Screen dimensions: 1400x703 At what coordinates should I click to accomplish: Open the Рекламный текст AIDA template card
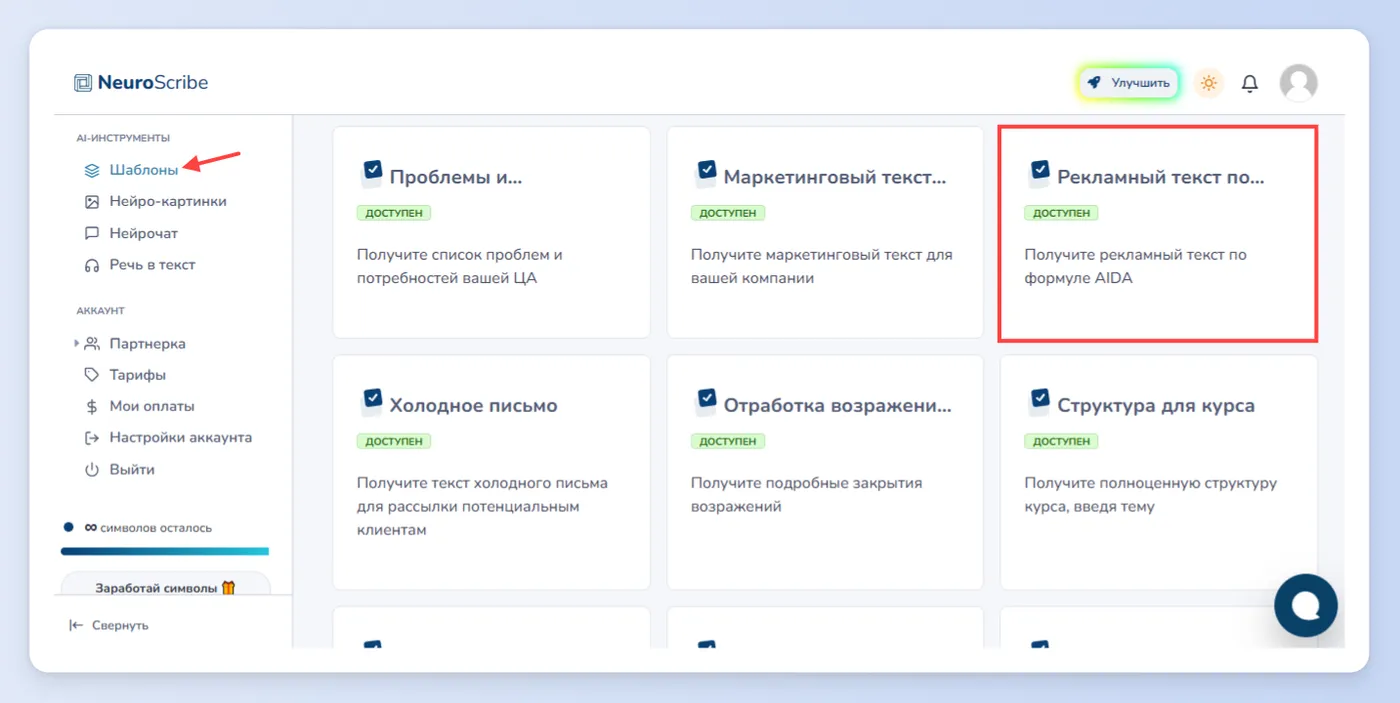pyautogui.click(x=1158, y=233)
